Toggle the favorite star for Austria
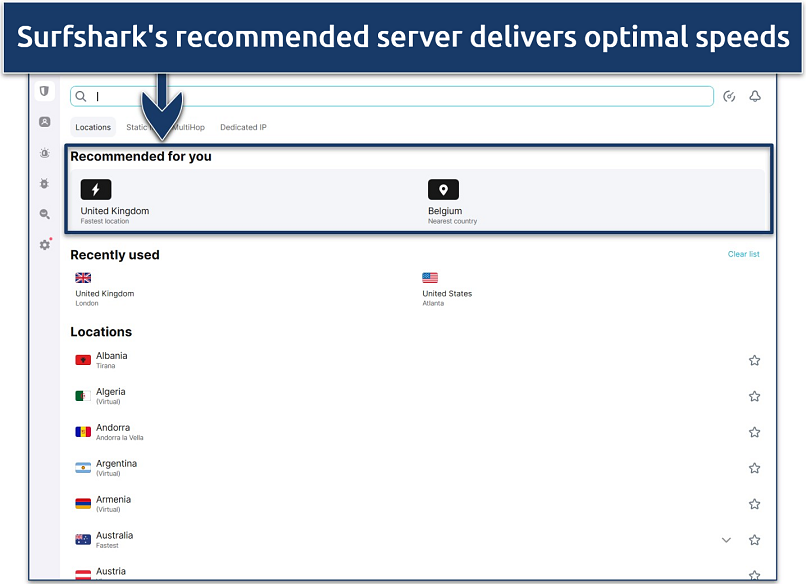806x584 pixels. coord(755,575)
